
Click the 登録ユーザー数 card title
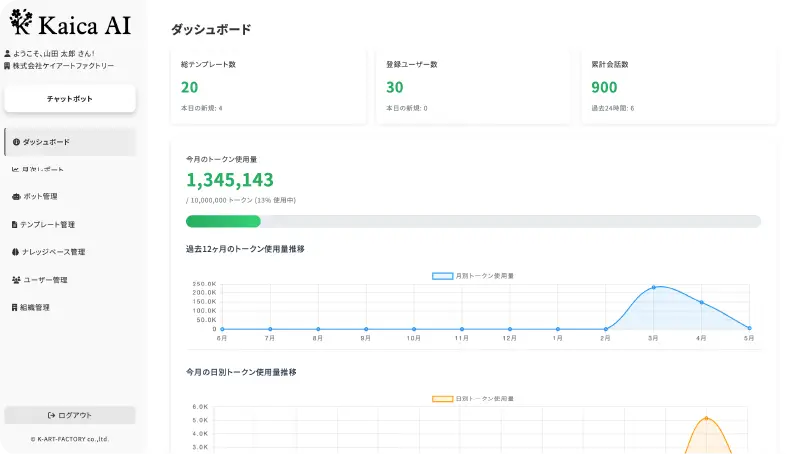click(412, 65)
